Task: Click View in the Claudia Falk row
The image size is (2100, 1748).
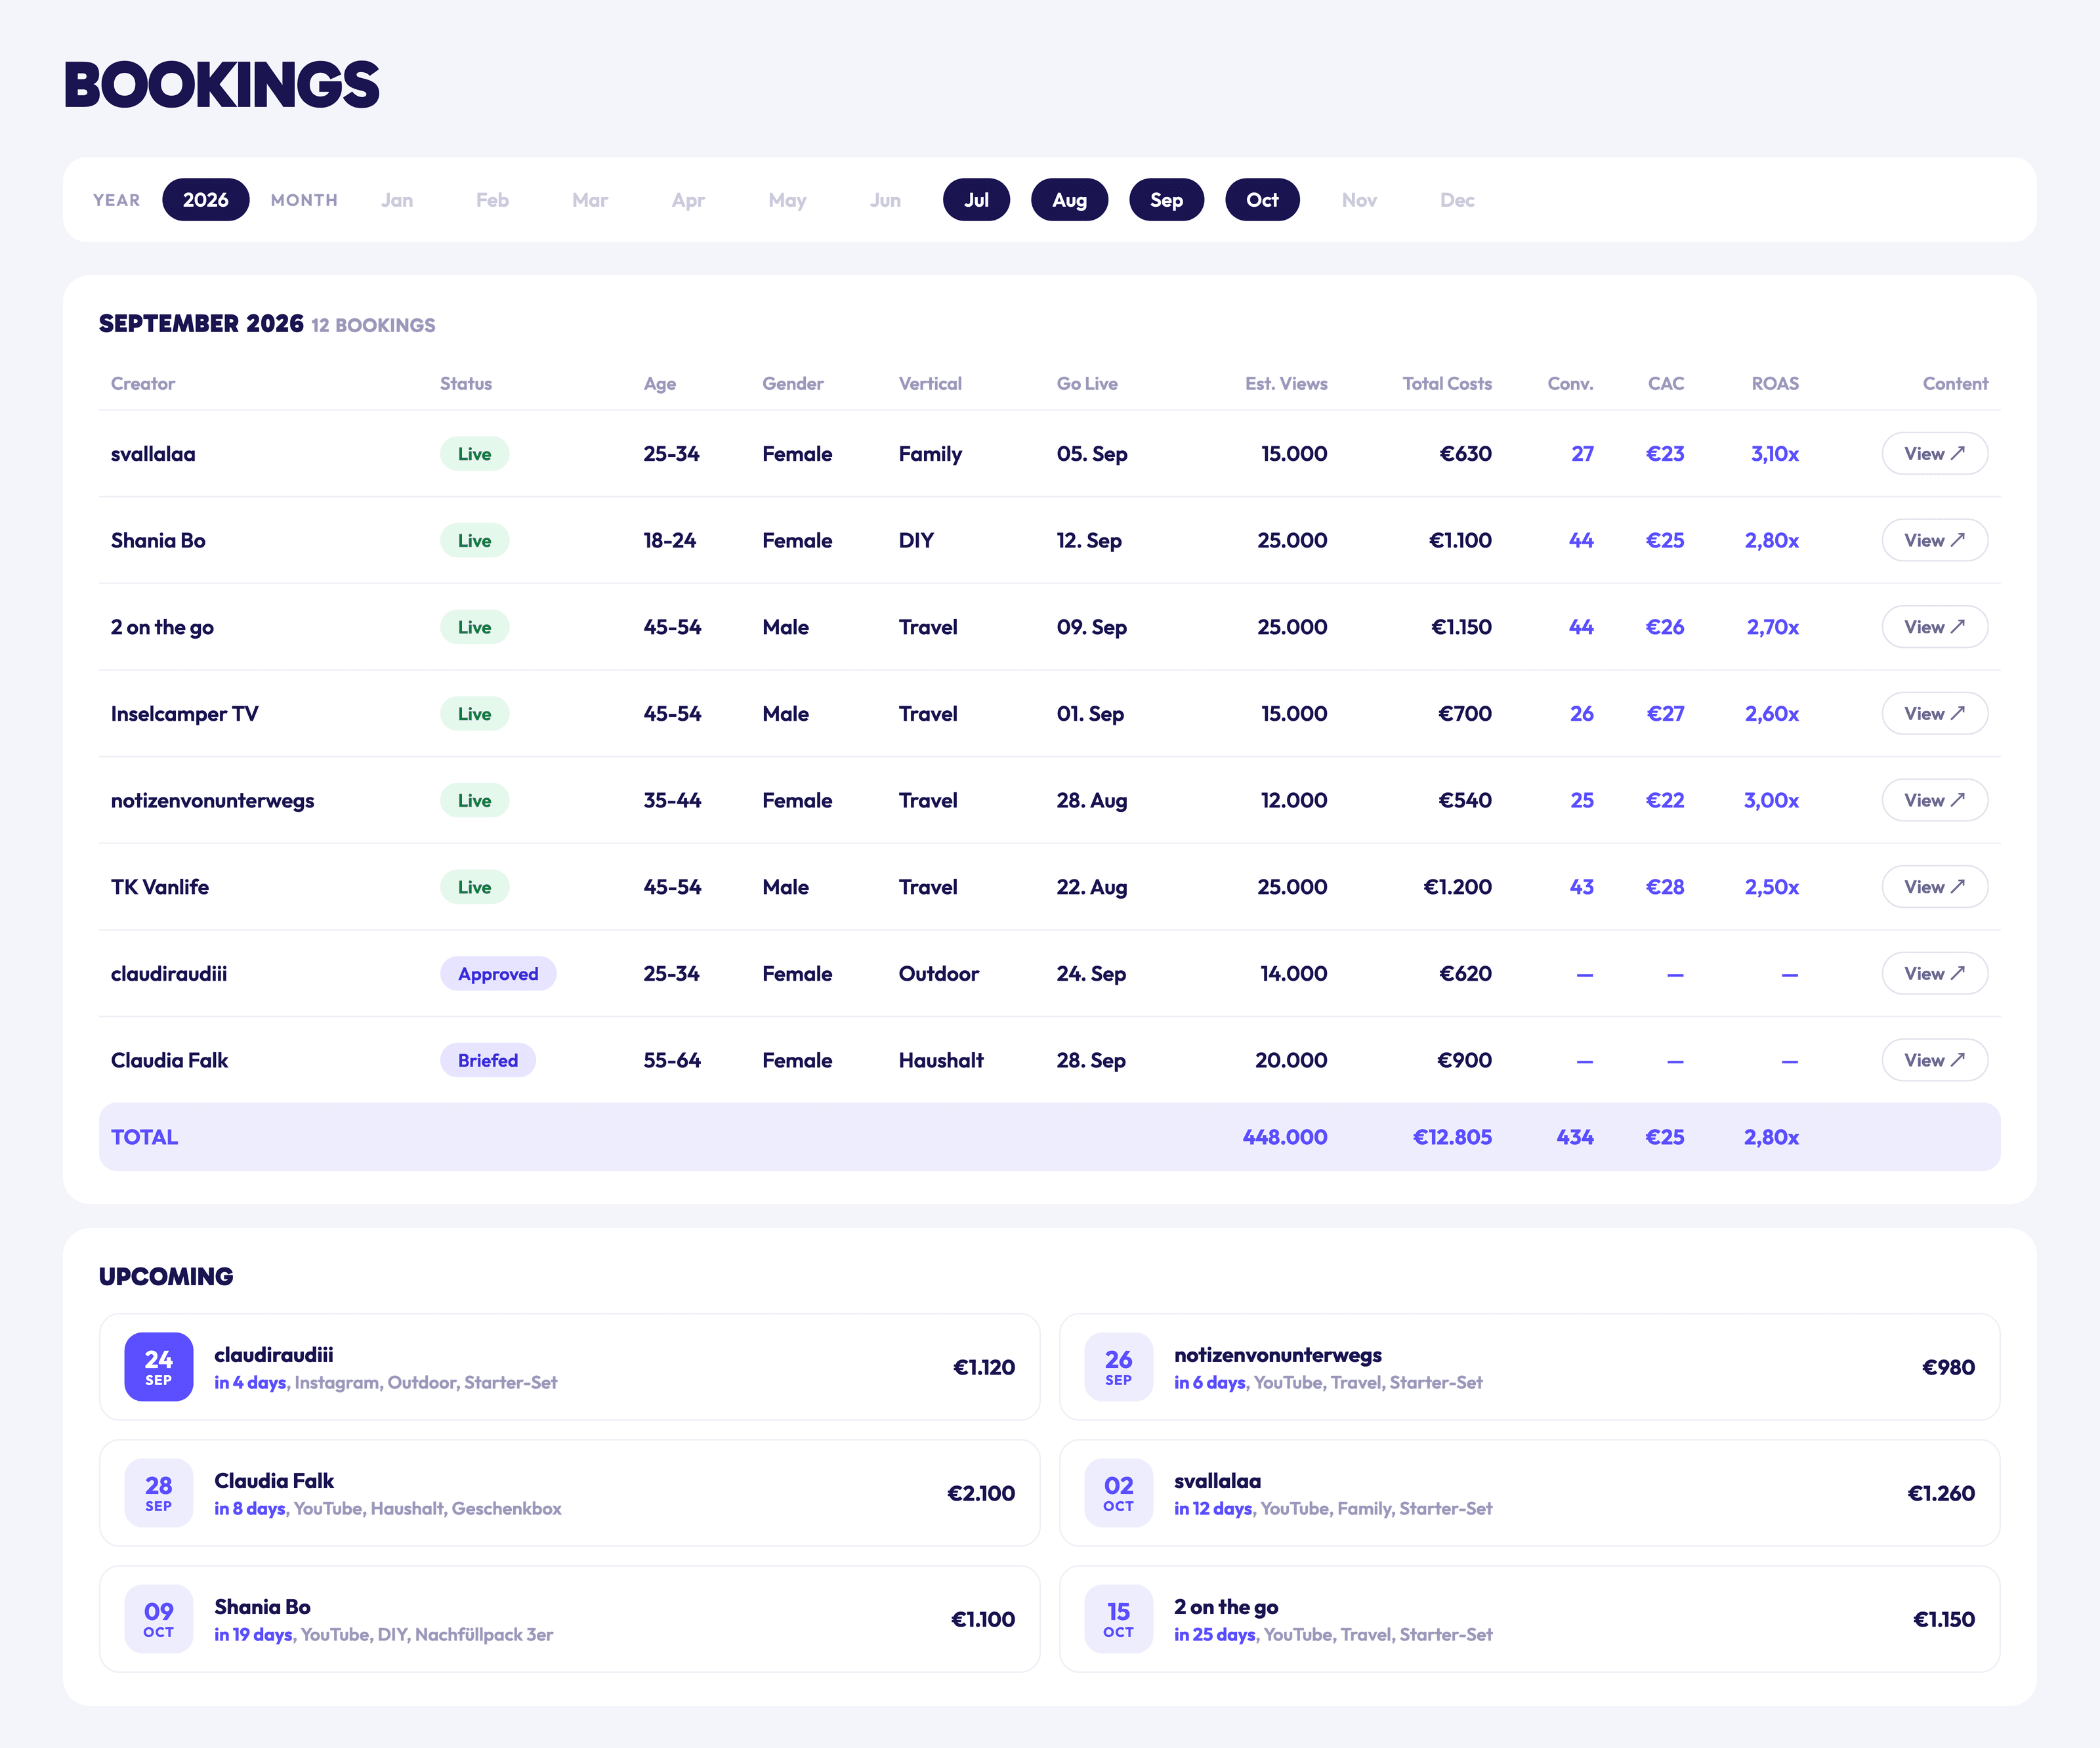Action: (1934, 1060)
